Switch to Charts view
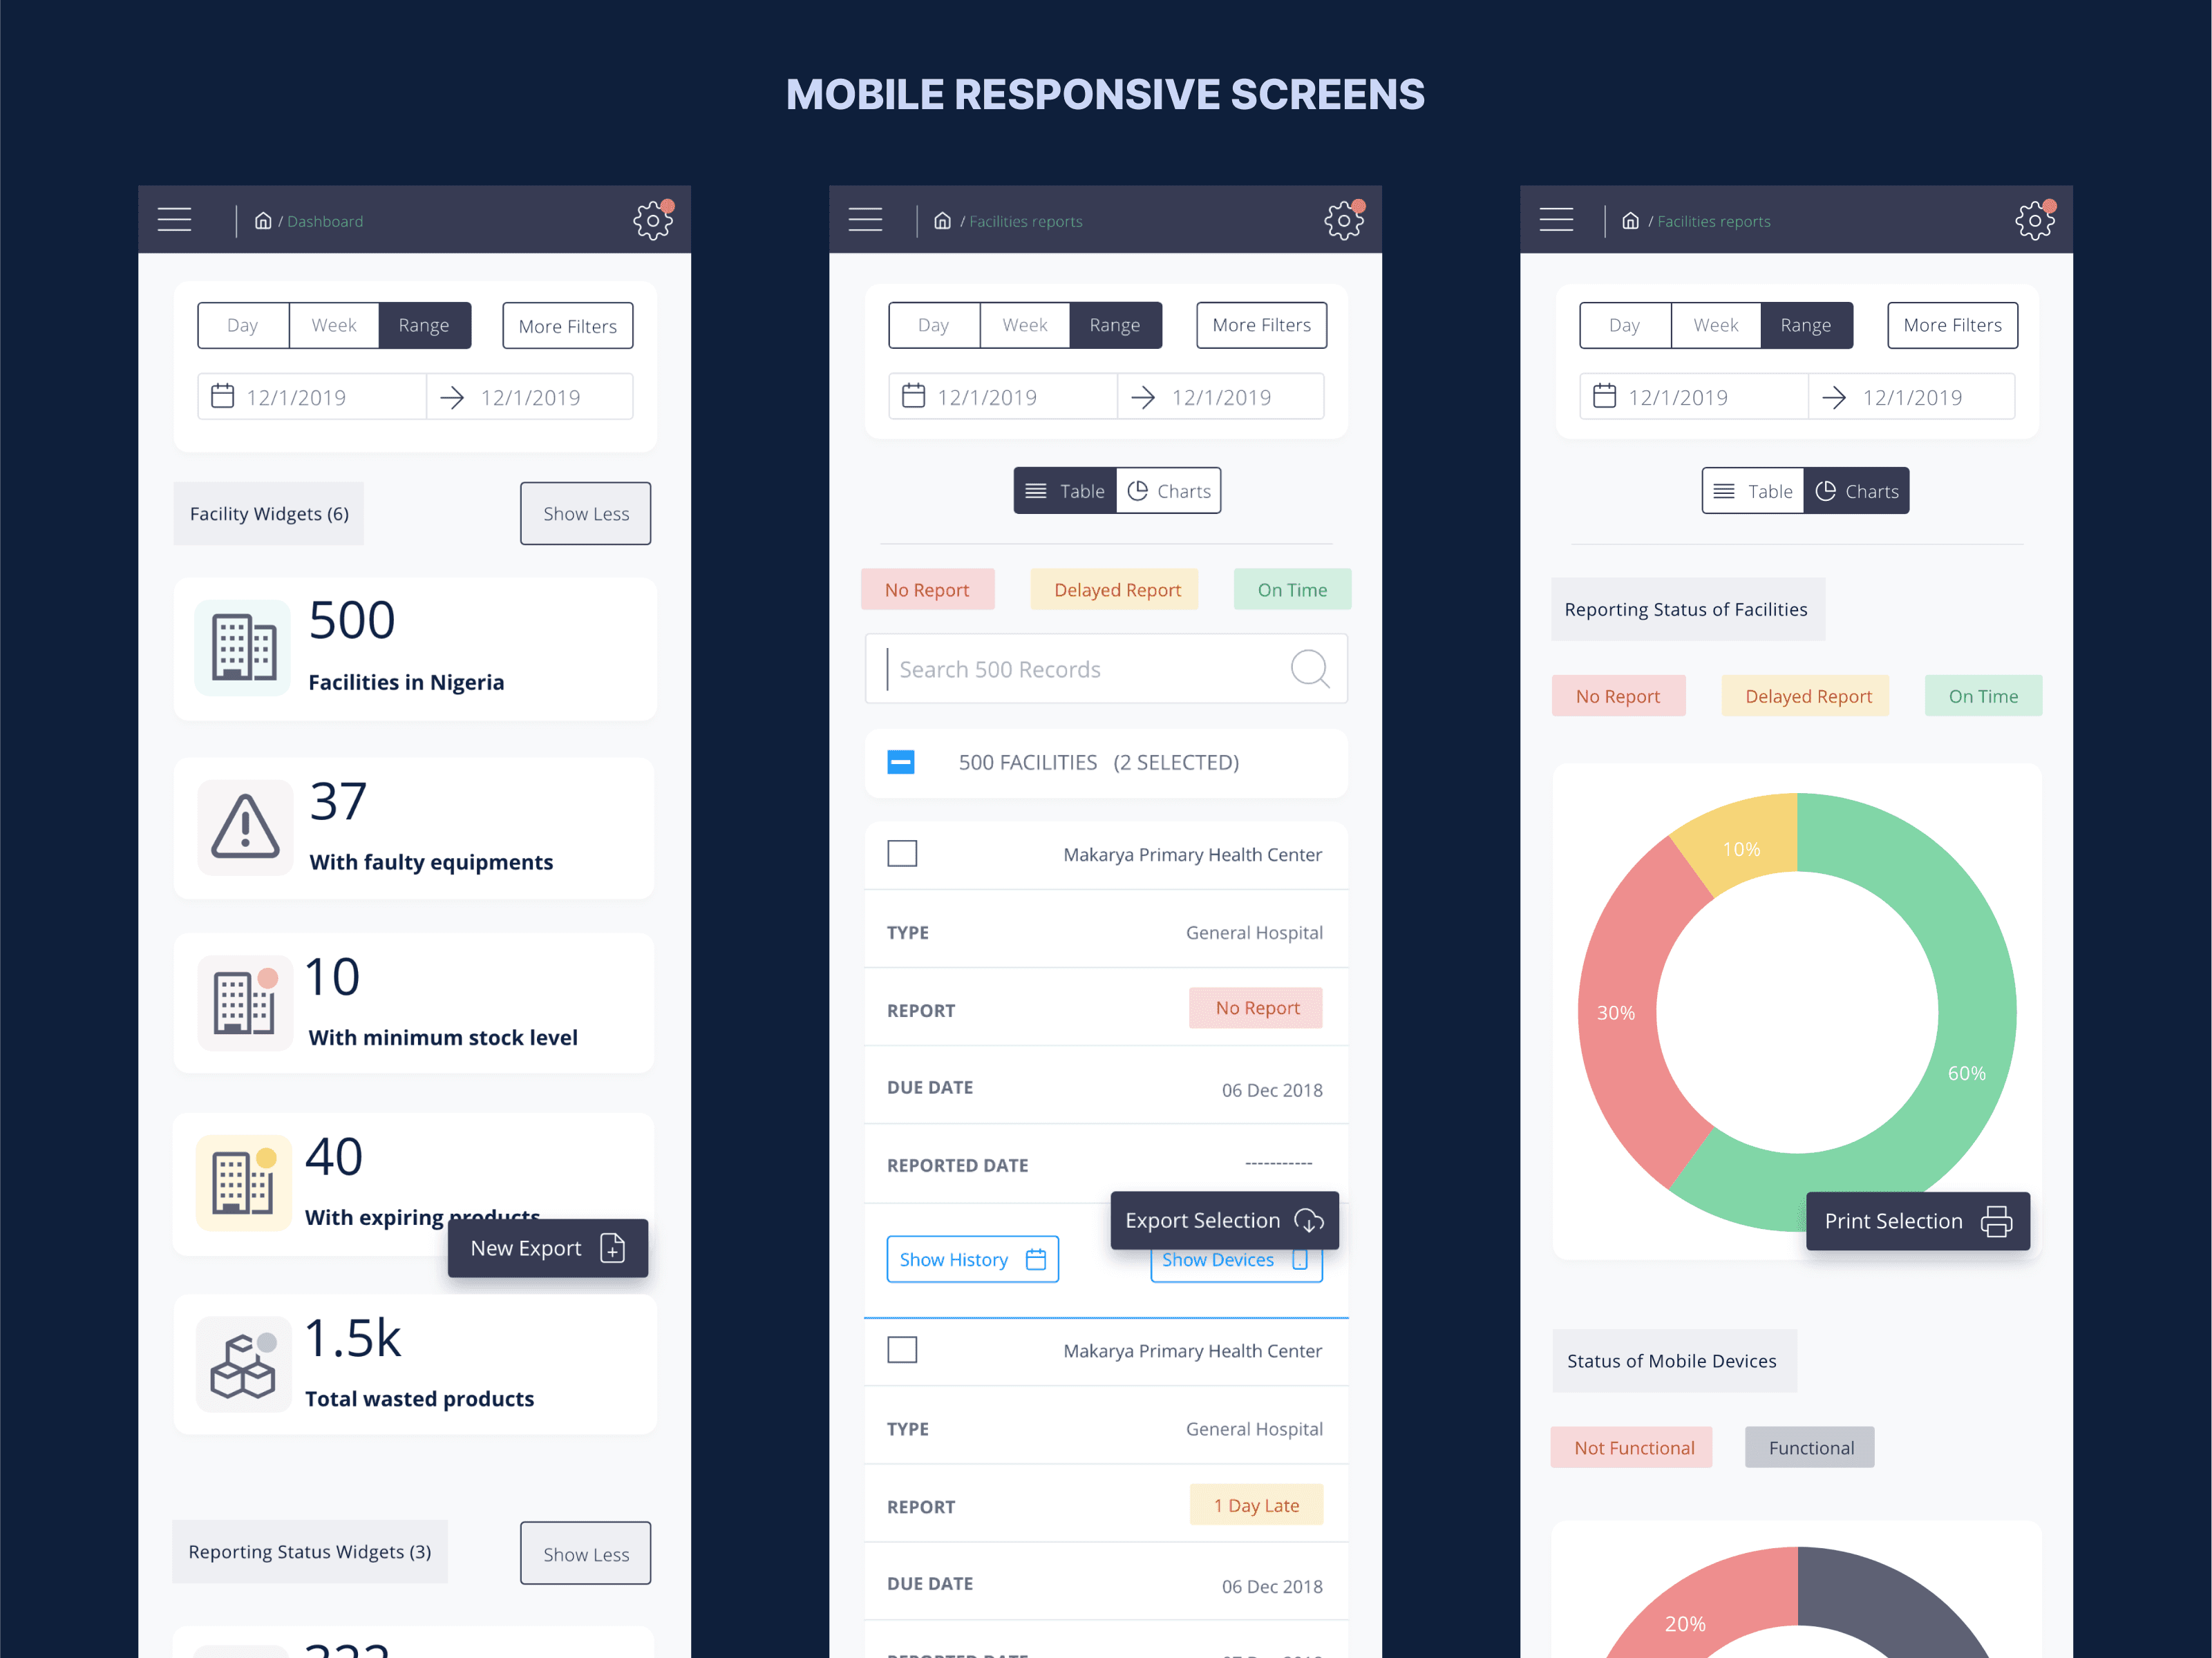2212x1658 pixels. [x=1171, y=489]
